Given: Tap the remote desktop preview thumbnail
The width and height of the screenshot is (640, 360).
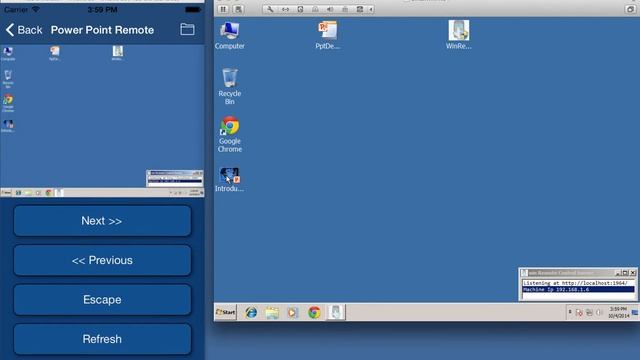Looking at the screenshot, I should tap(102, 121).
